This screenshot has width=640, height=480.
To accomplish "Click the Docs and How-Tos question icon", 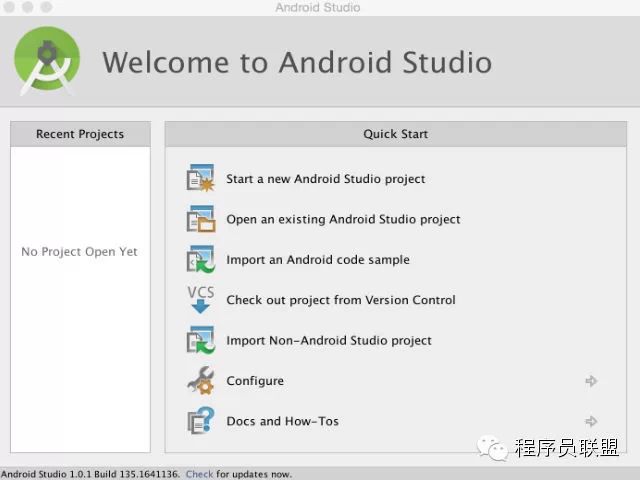I will [200, 420].
